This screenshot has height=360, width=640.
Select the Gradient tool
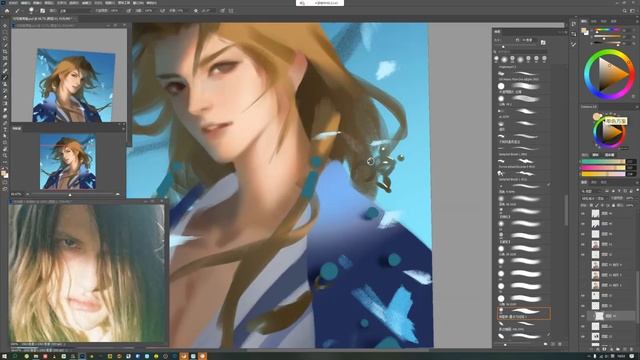click(5, 104)
